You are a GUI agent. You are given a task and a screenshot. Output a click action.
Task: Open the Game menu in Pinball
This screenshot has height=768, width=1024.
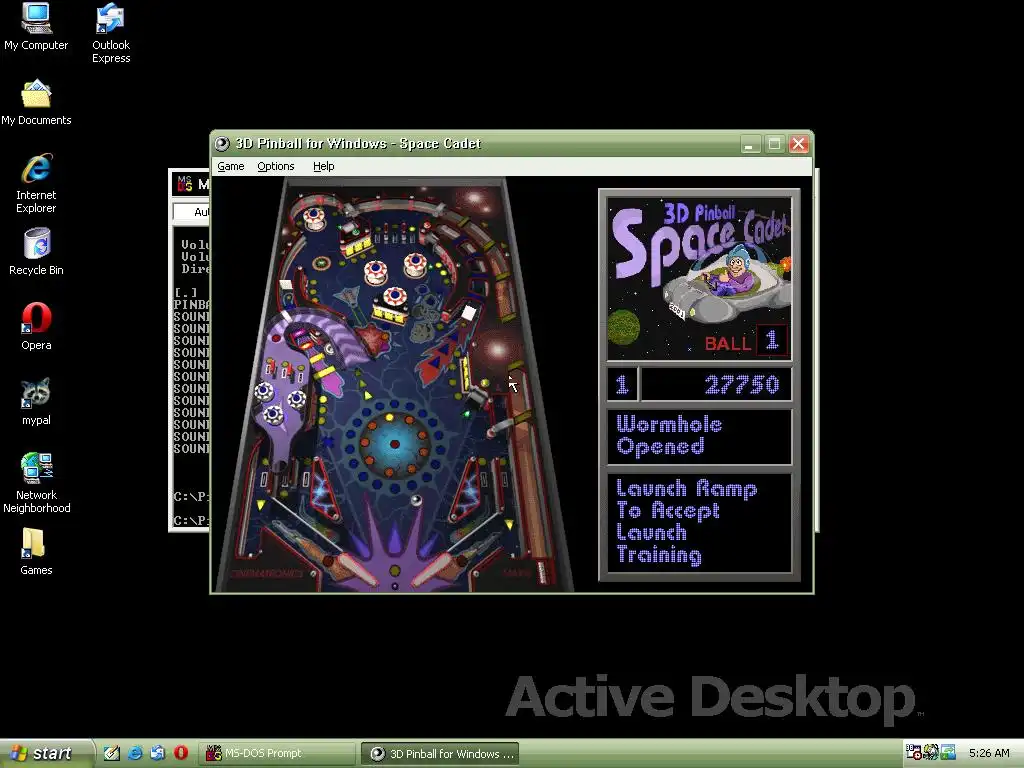tap(231, 167)
